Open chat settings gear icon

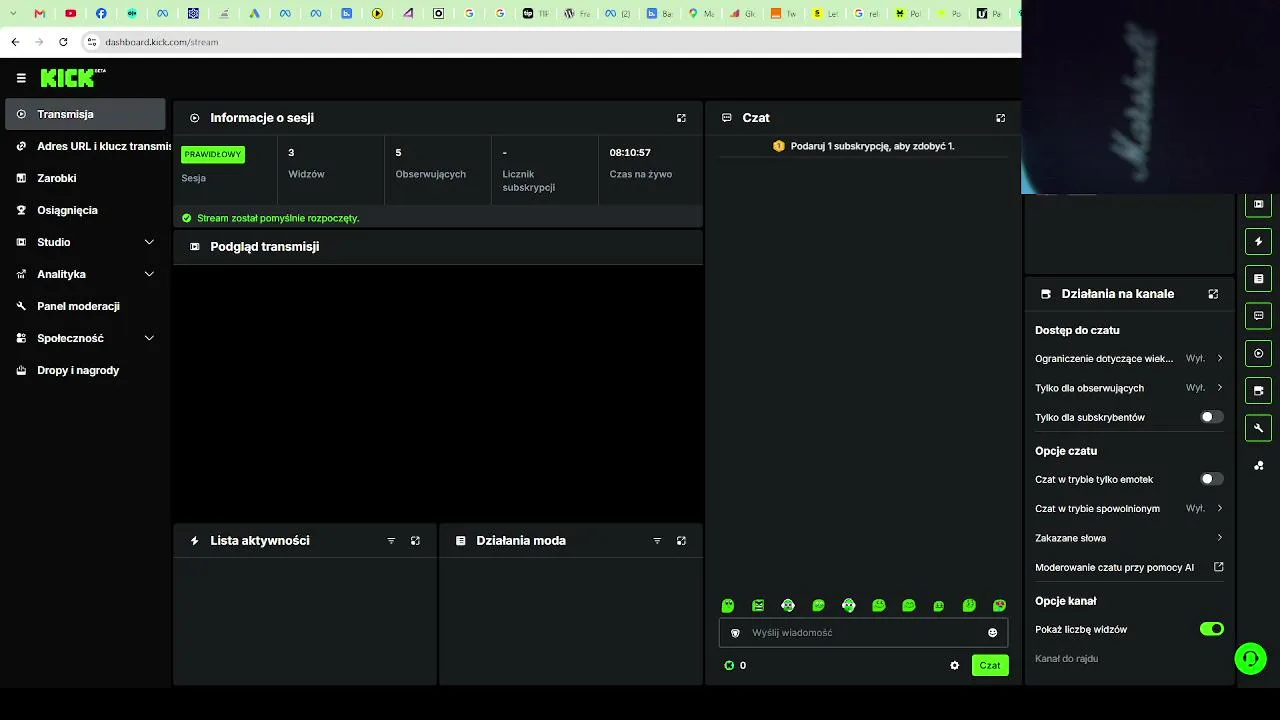point(954,665)
